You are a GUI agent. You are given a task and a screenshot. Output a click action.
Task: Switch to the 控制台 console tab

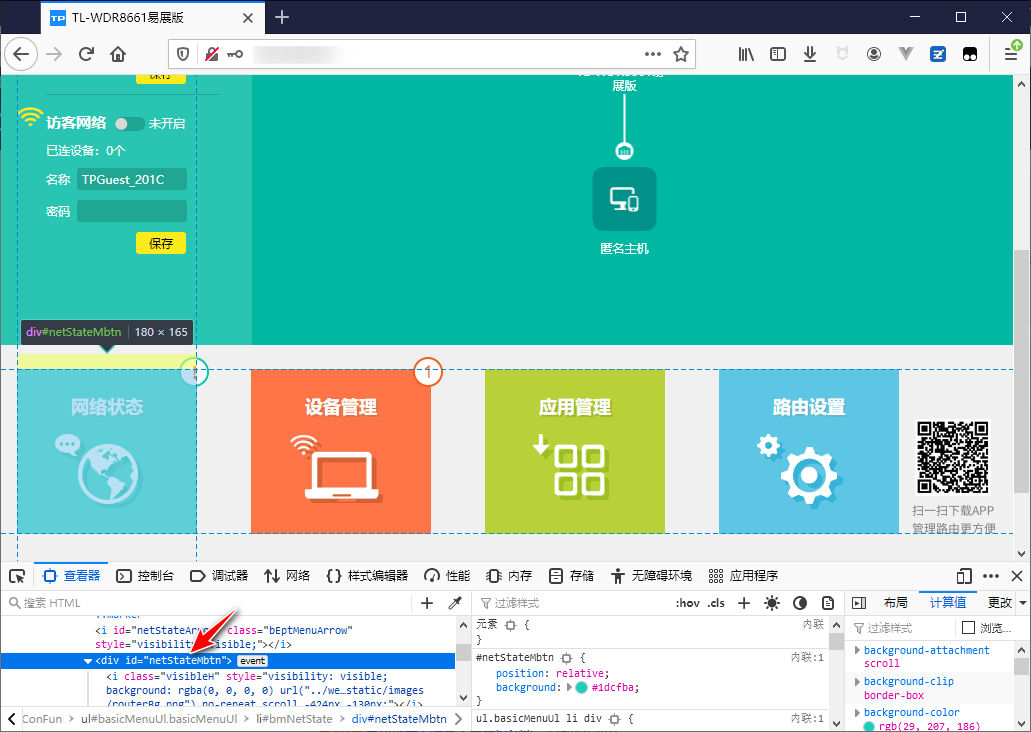[x=145, y=576]
